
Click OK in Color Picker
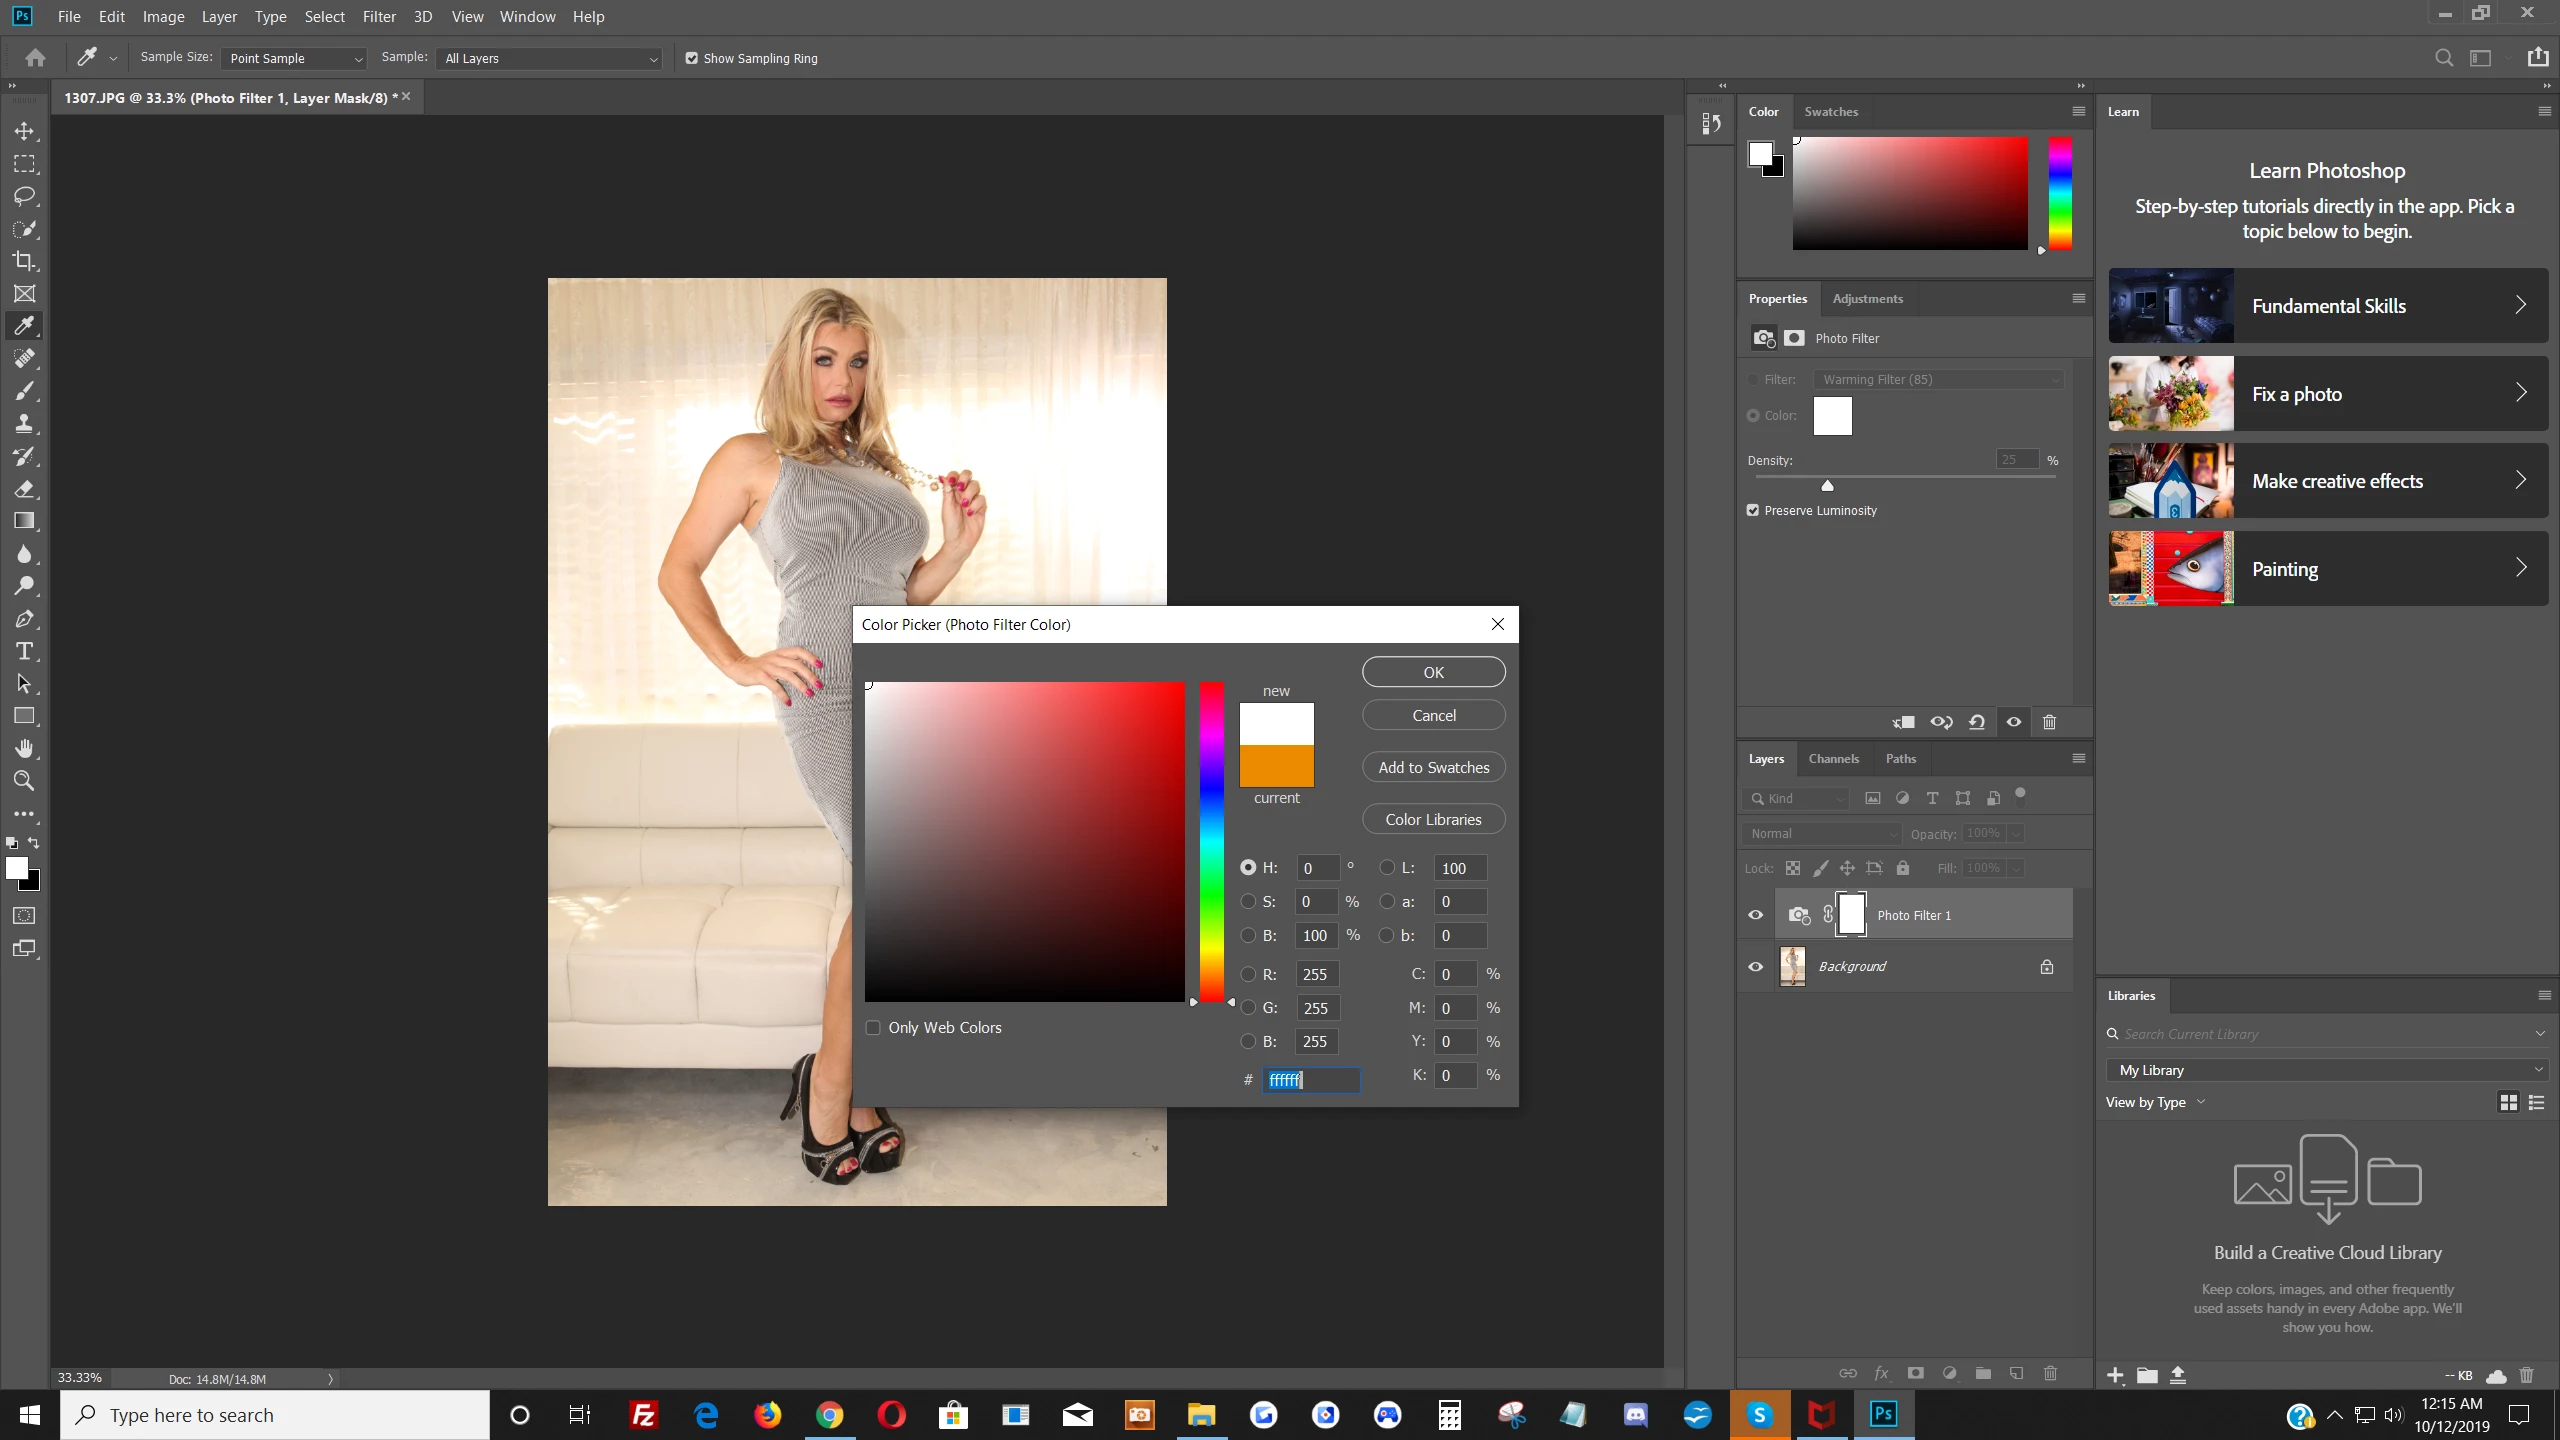click(x=1433, y=673)
